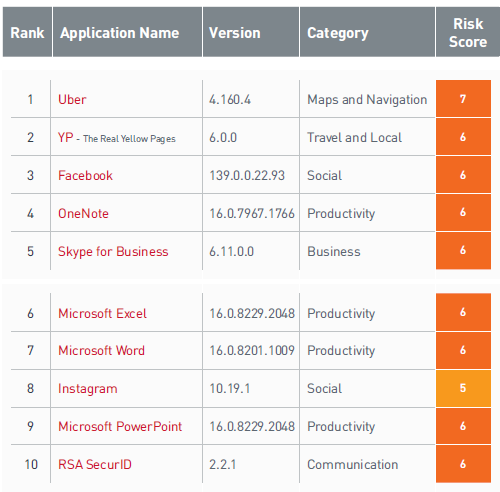Click rank number 1 beside Uber

click(30, 99)
